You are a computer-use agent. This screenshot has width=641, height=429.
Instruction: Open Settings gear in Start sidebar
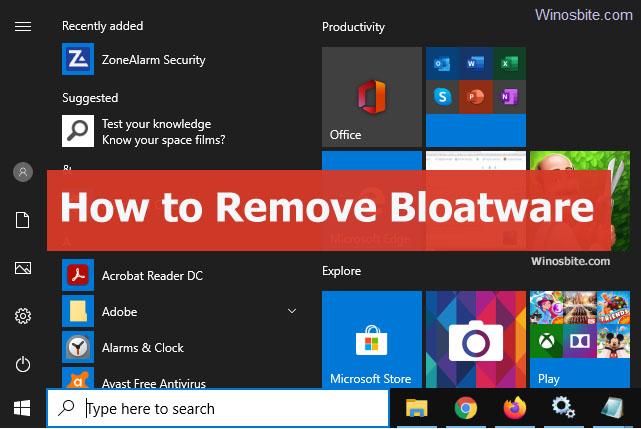(22, 316)
